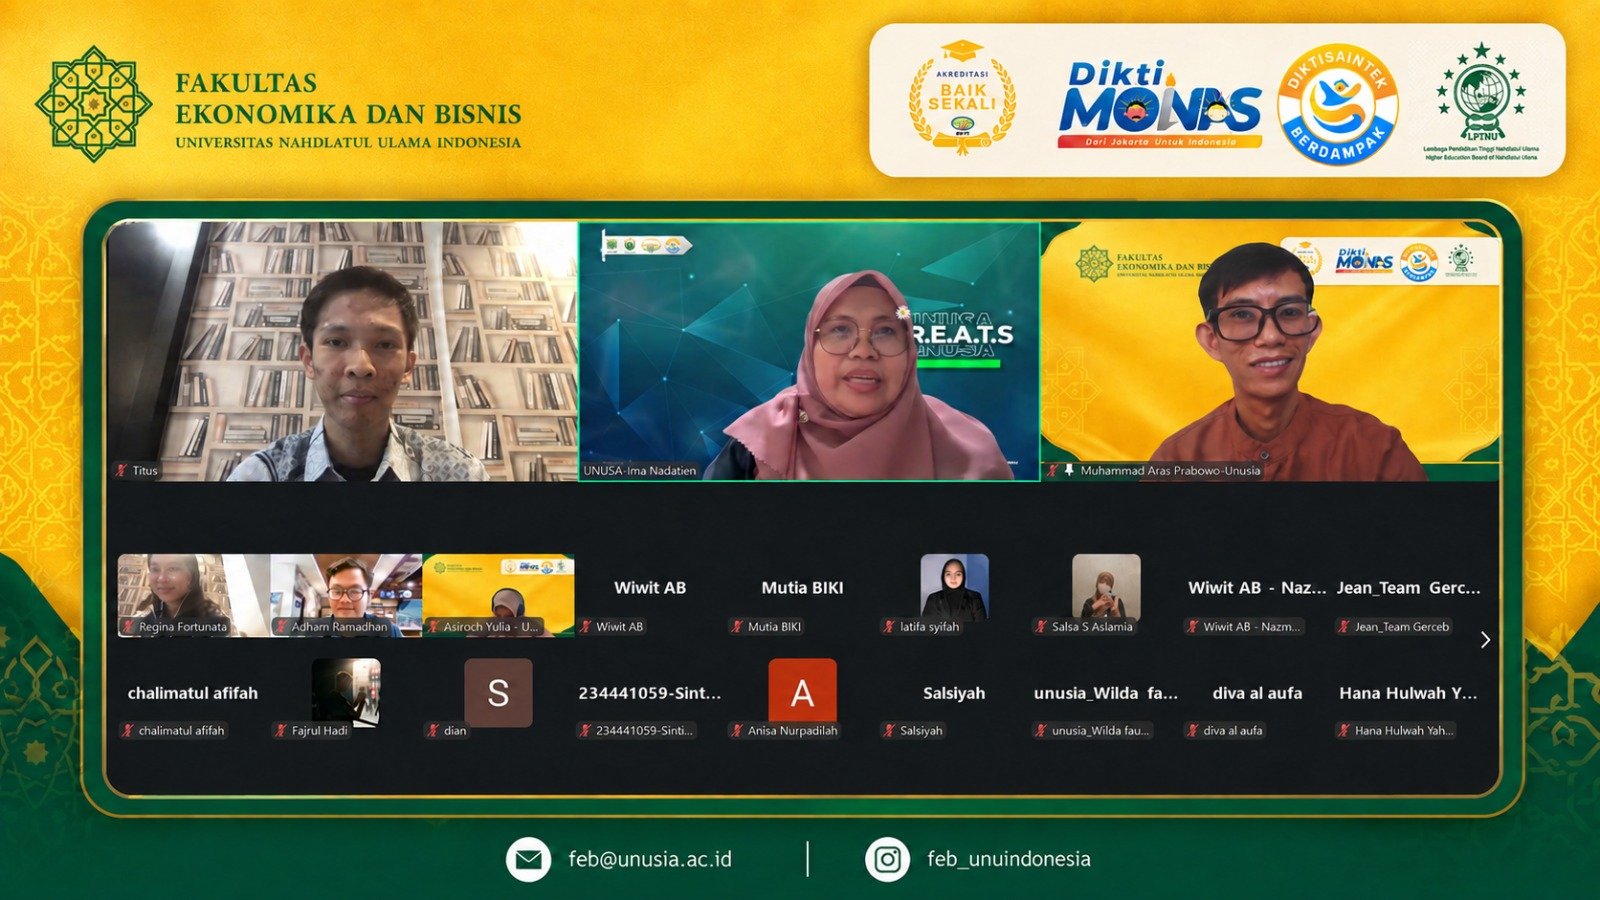The height and width of the screenshot is (900, 1600).
Task: Click the muted mic icon beside Adham Ramadhan
Action: point(281,627)
